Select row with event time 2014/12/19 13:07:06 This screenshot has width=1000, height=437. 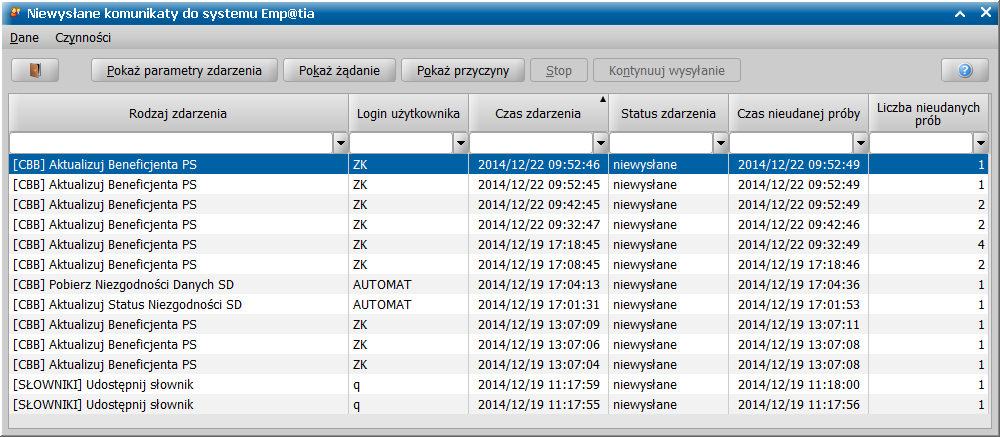(499, 344)
